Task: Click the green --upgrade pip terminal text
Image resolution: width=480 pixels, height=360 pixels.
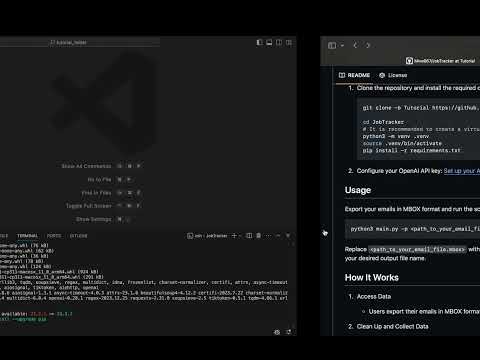Action: pos(29,319)
